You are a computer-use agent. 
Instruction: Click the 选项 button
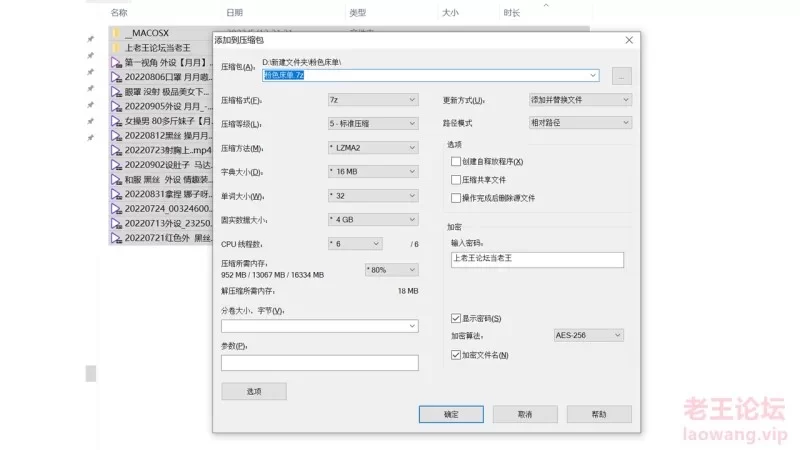[254, 392]
